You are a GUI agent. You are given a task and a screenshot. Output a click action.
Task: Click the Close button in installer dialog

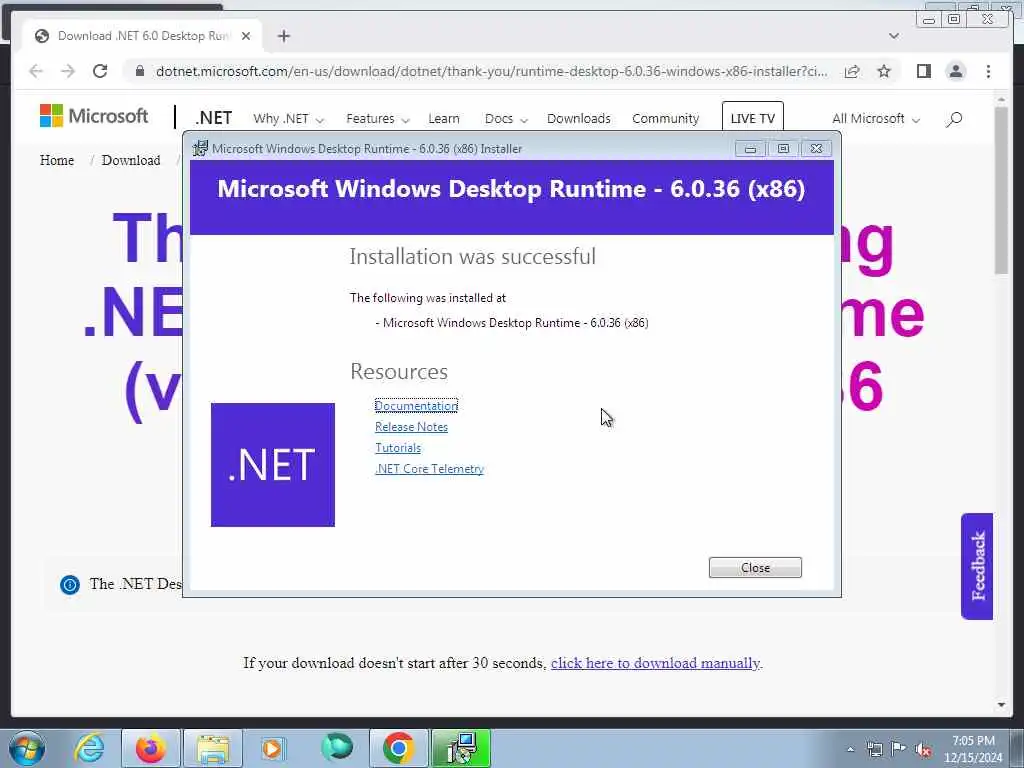pyautogui.click(x=755, y=568)
